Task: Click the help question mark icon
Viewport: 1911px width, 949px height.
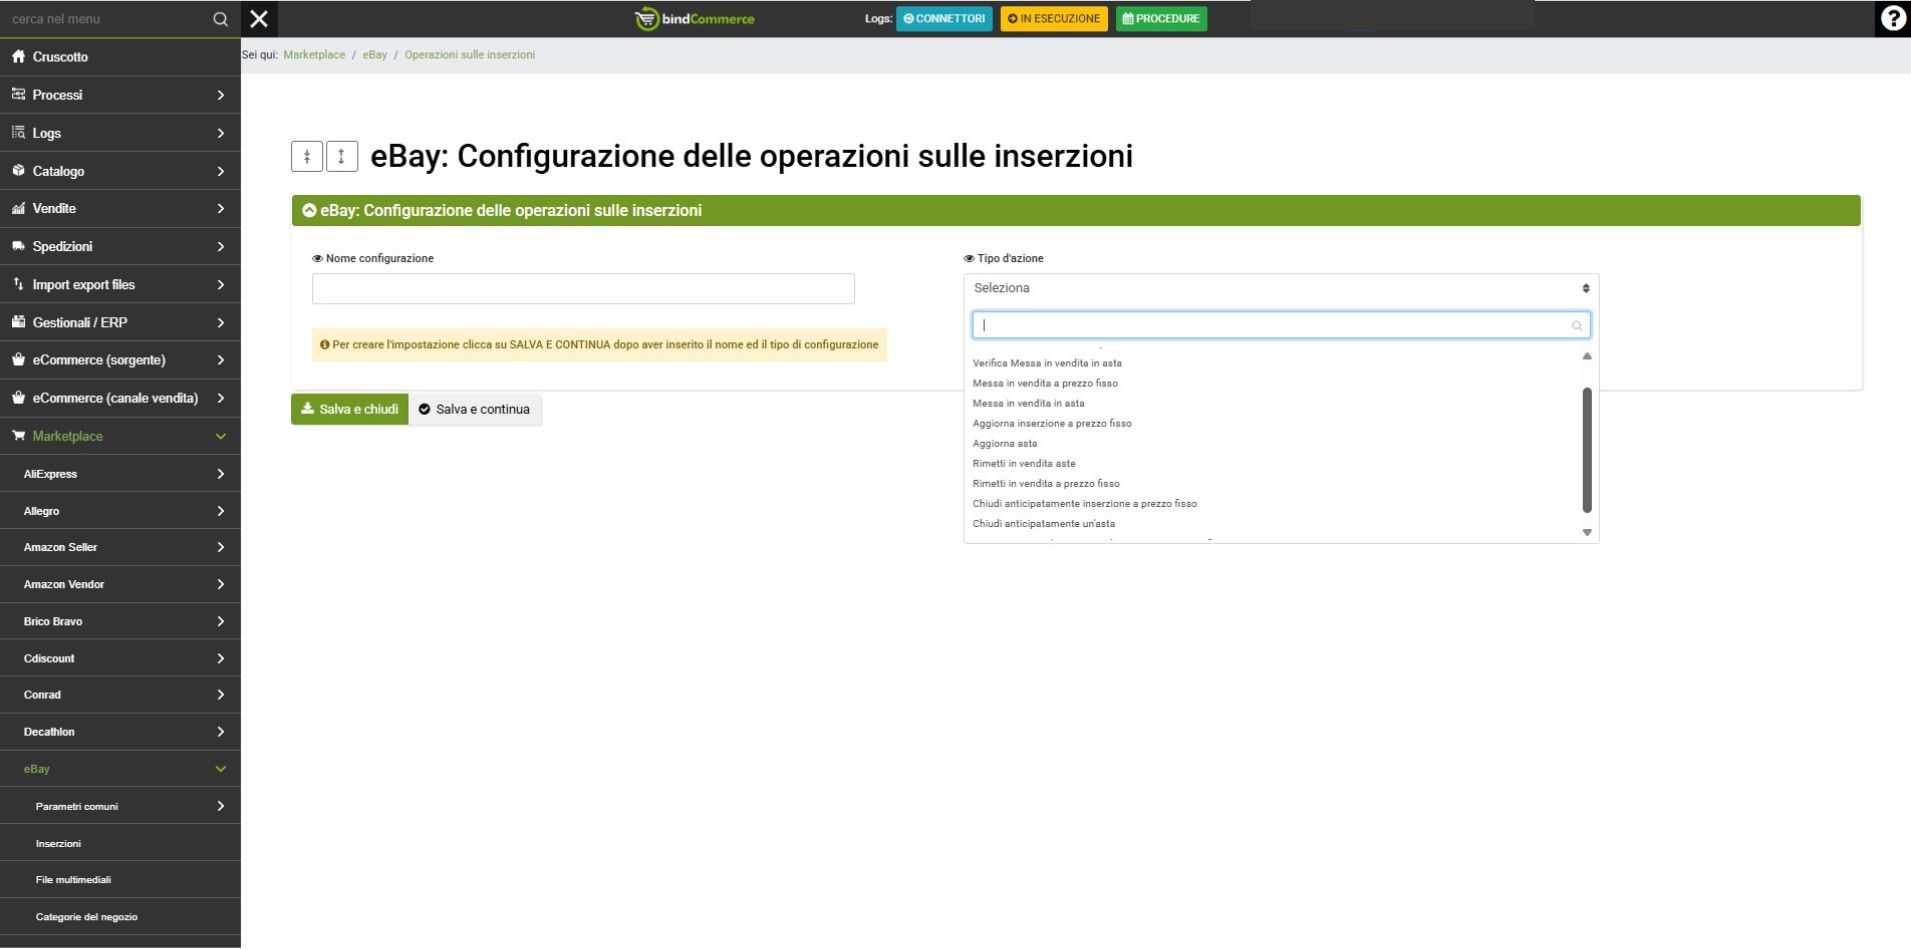Action: tap(1892, 19)
